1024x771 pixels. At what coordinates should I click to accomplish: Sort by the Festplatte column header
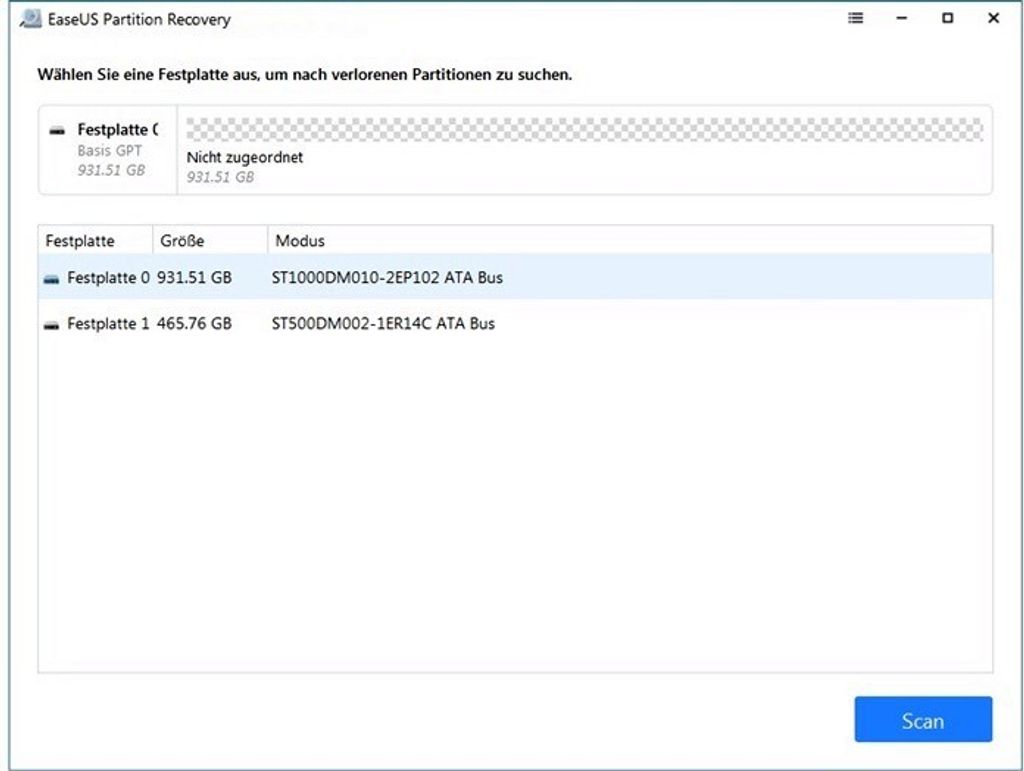[x=81, y=241]
